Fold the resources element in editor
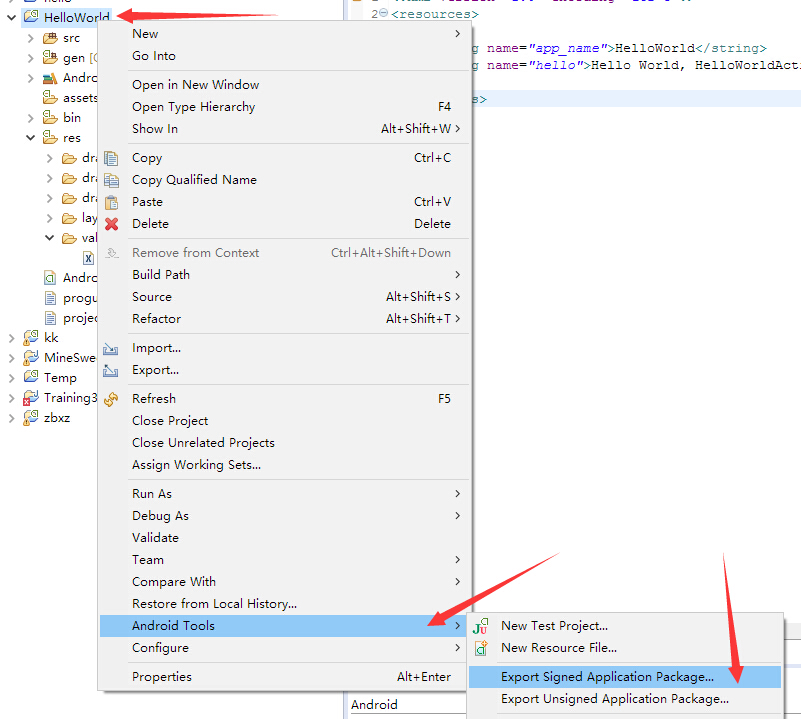 click(384, 15)
